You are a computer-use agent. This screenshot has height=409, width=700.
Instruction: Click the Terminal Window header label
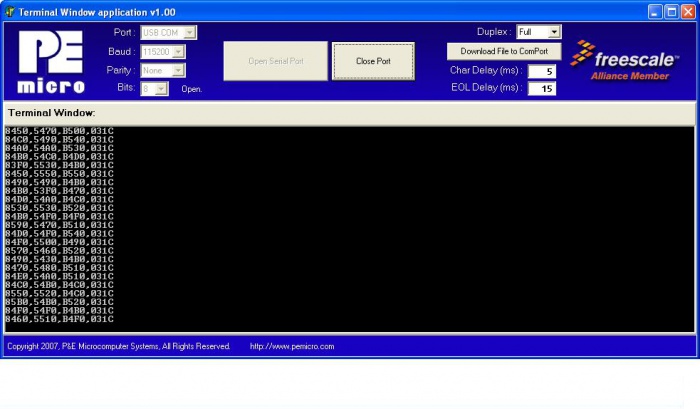pyautogui.click(x=51, y=113)
